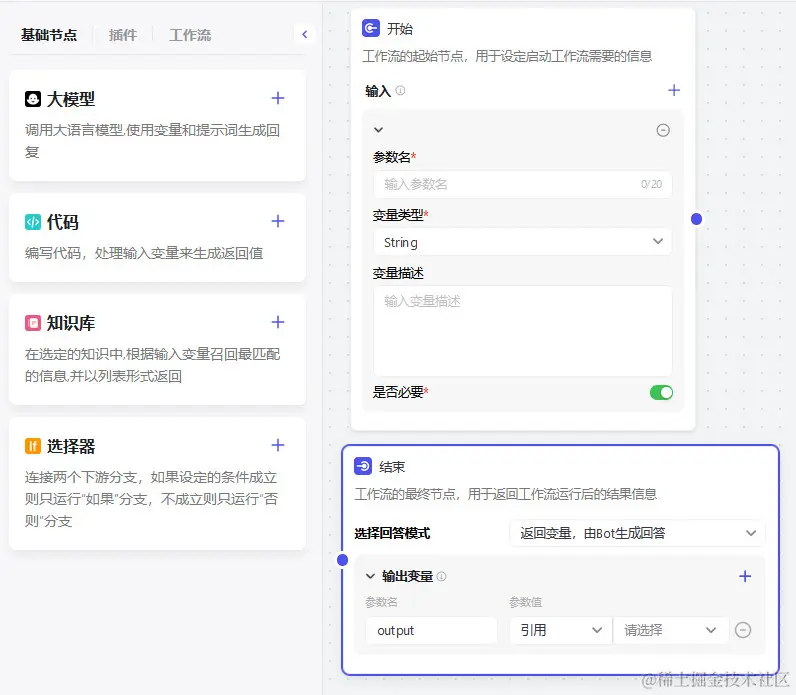The image size is (796, 695).
Task: Open the 输出变量 info tooltip icon
Action: click(442, 576)
